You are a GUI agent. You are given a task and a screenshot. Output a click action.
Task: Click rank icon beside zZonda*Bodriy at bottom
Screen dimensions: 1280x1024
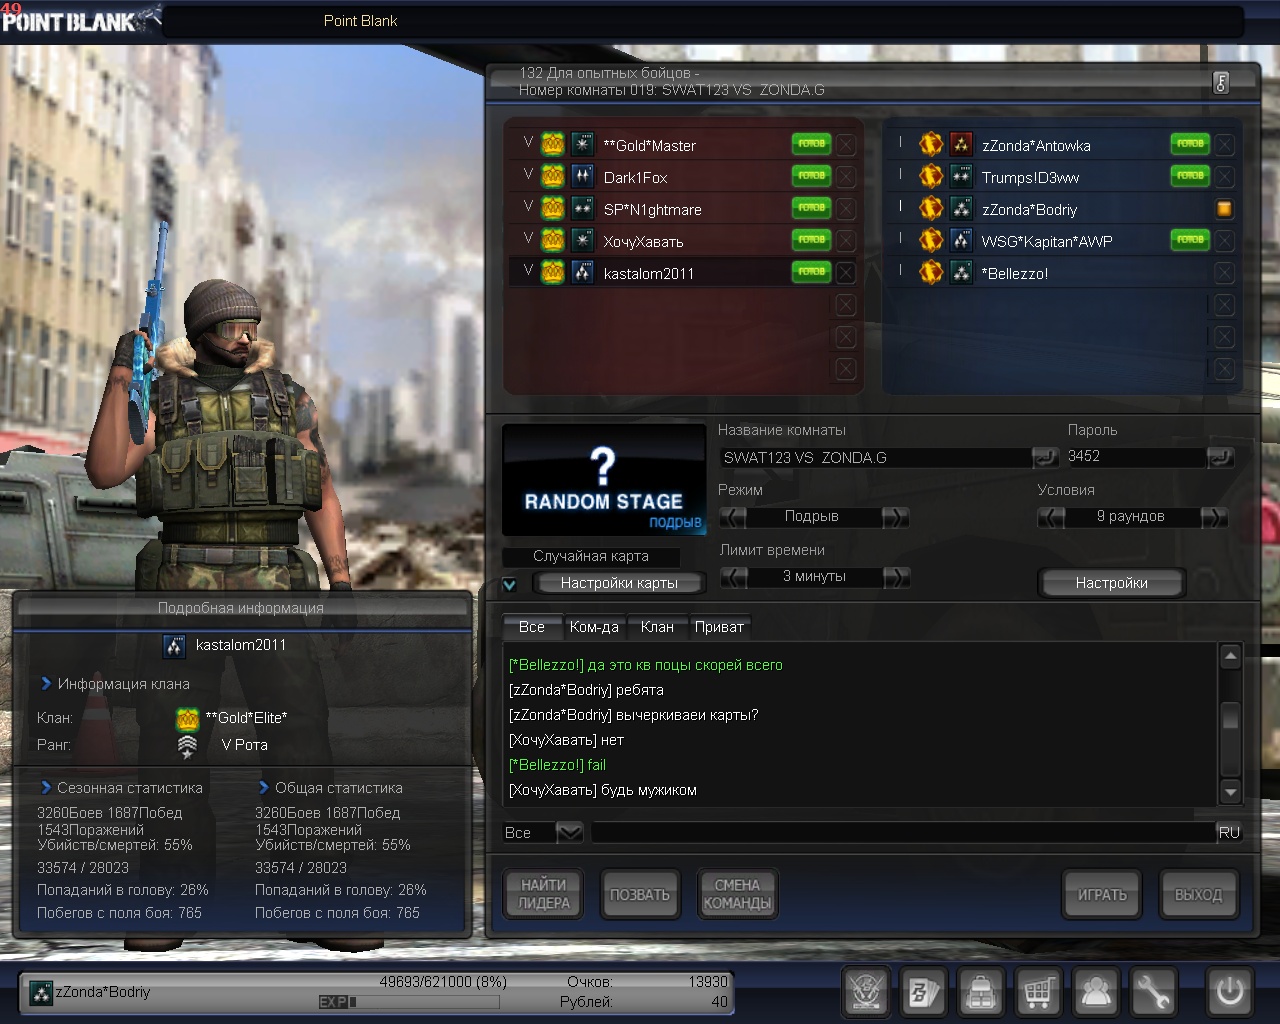[x=41, y=993]
